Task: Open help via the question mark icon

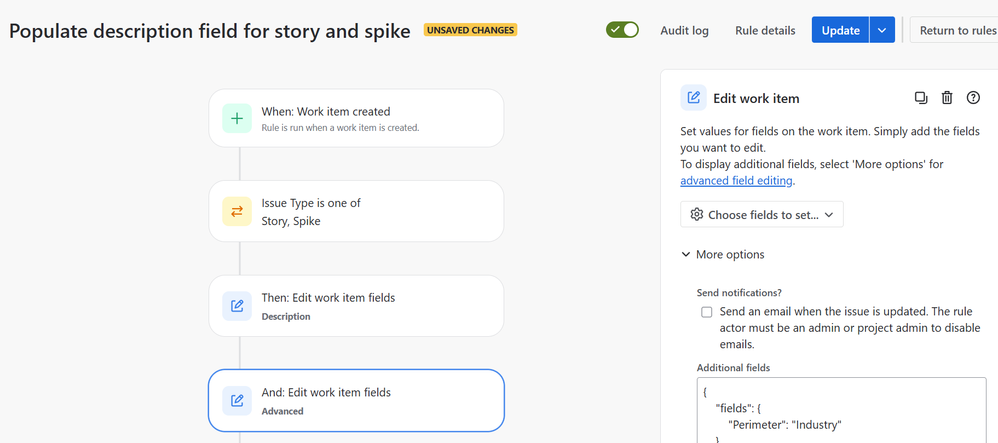Action: [973, 98]
